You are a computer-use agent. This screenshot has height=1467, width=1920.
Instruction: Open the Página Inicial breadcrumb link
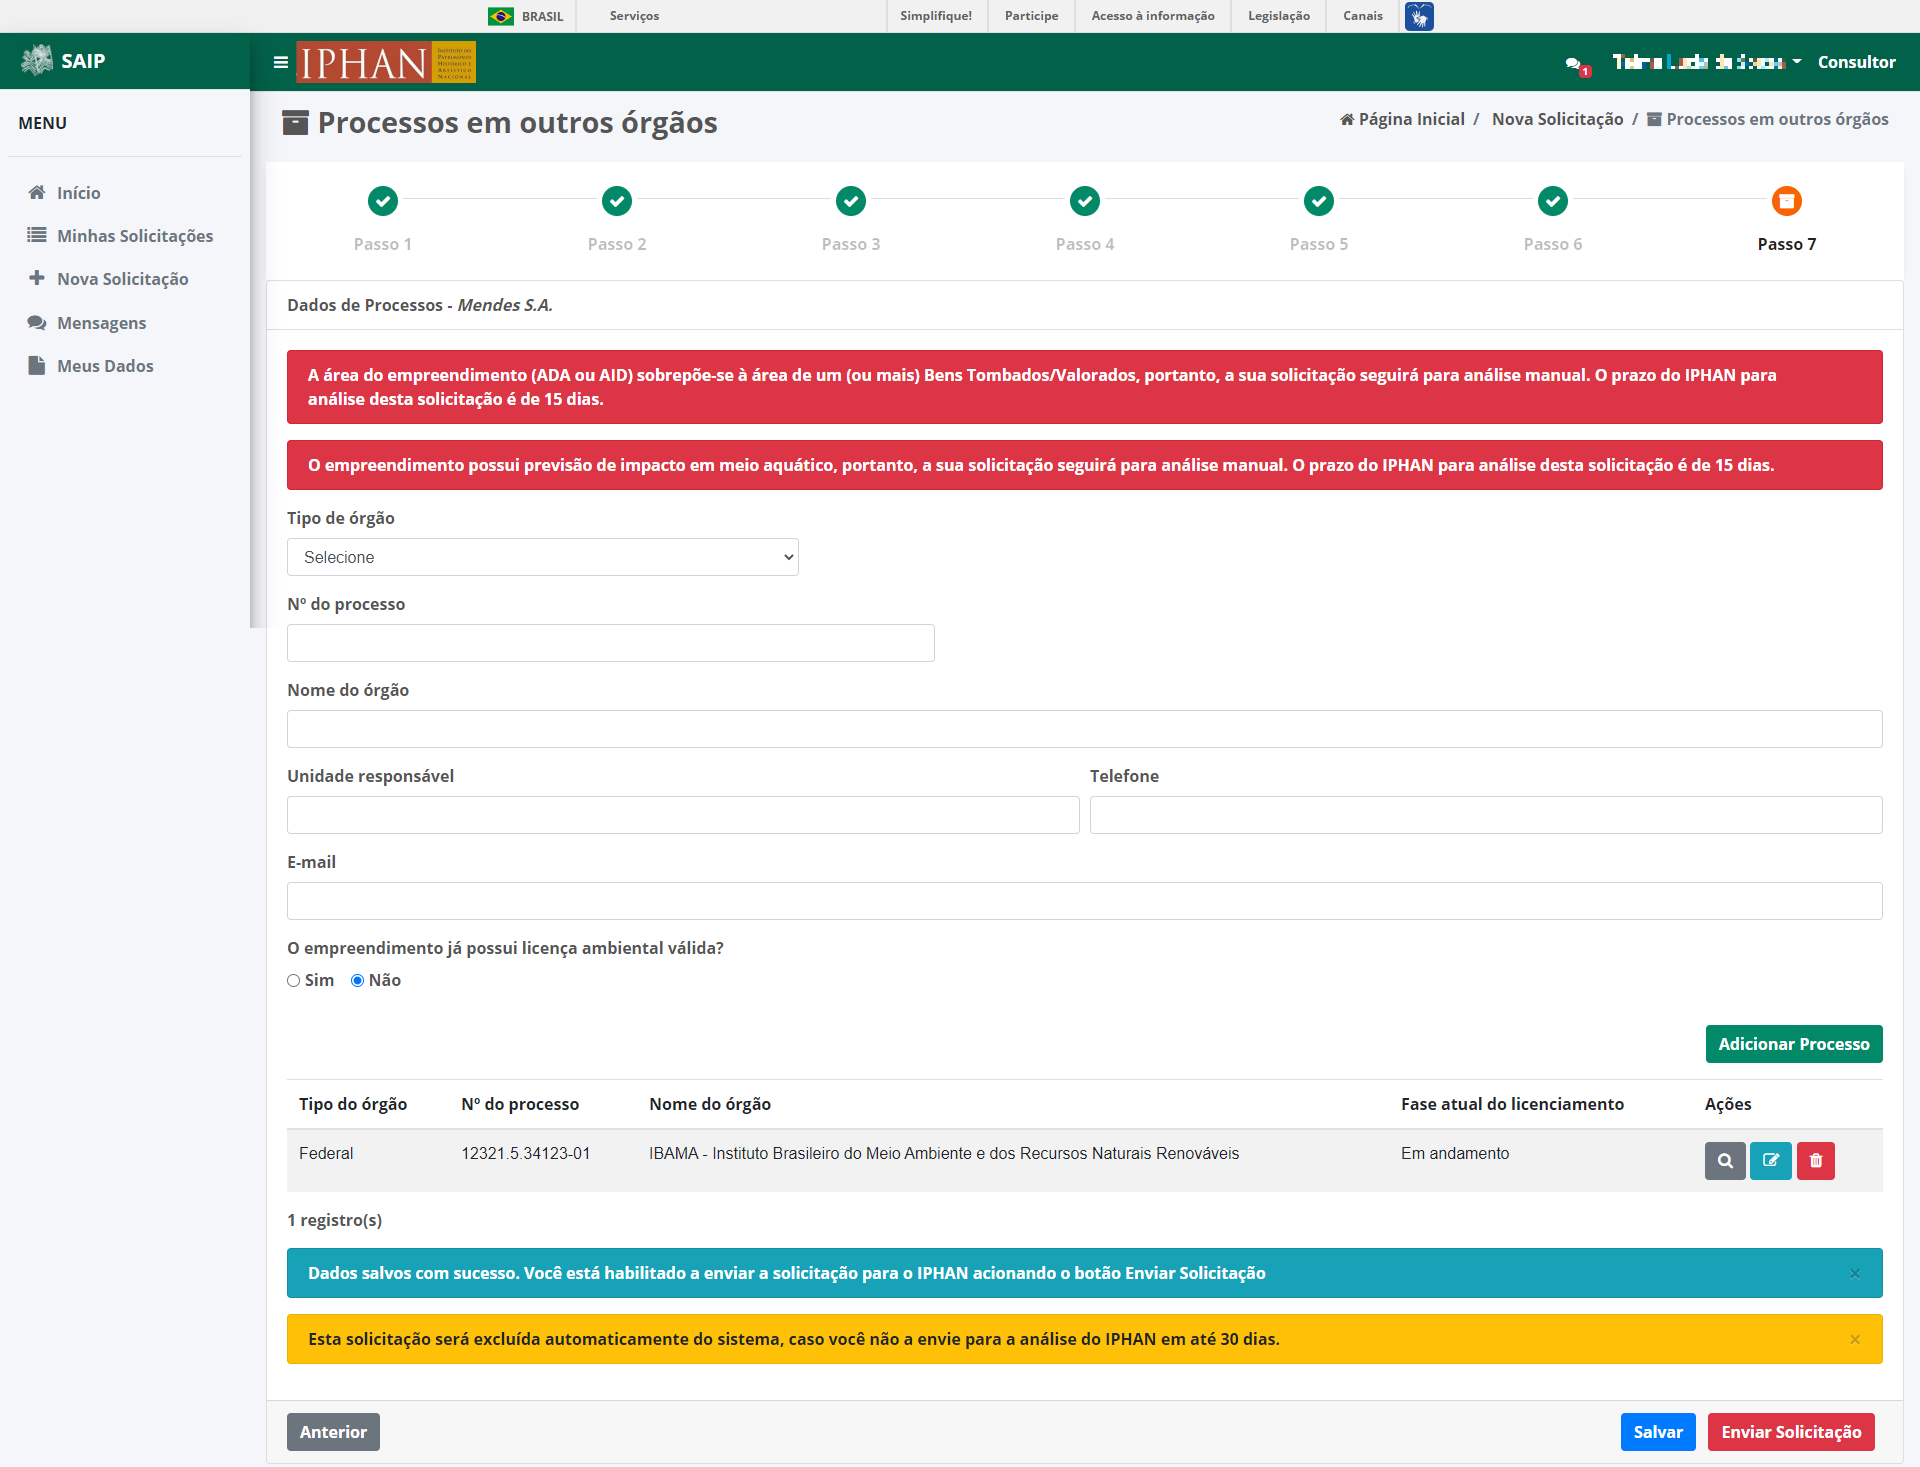coord(1402,119)
